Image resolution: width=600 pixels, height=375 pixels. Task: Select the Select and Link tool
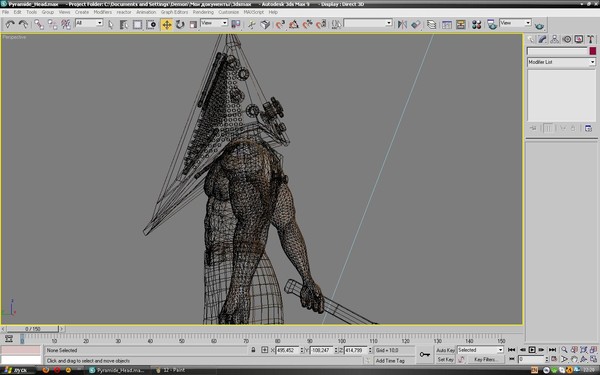pyautogui.click(x=39, y=24)
